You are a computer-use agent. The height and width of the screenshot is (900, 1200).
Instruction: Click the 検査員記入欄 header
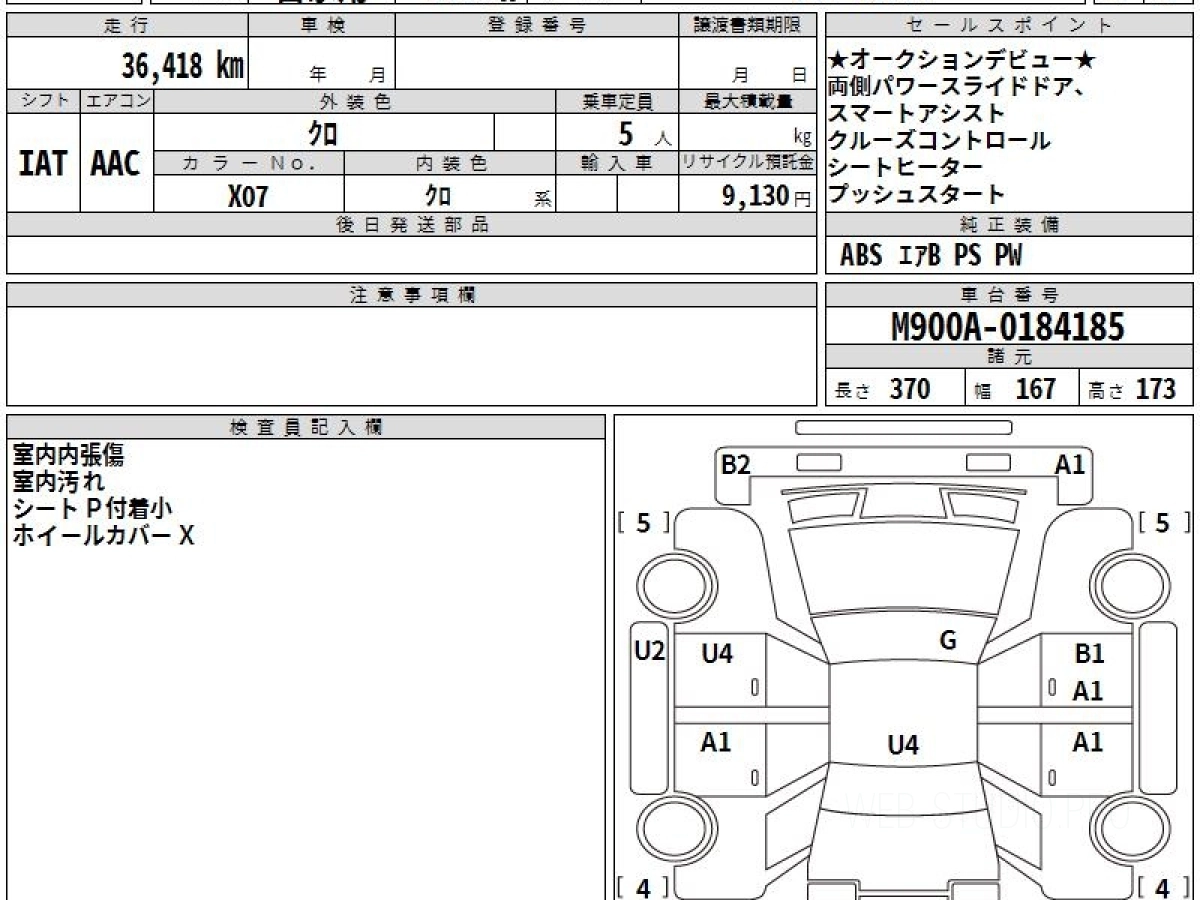[x=306, y=427]
